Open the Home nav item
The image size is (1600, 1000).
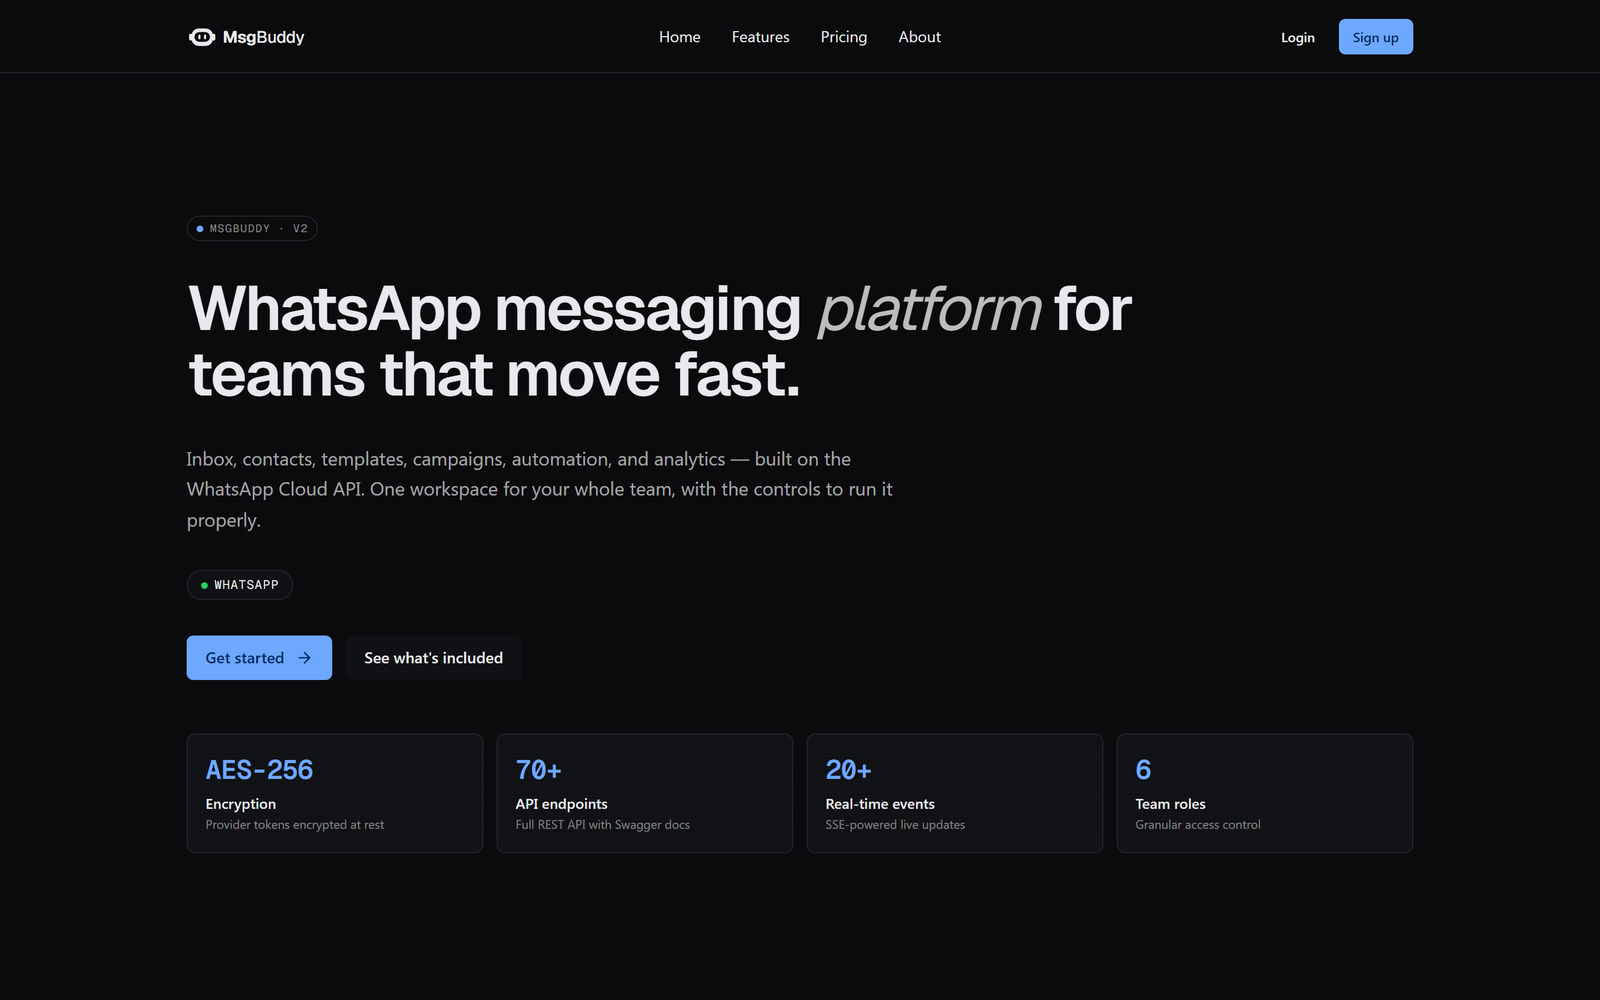(x=680, y=37)
